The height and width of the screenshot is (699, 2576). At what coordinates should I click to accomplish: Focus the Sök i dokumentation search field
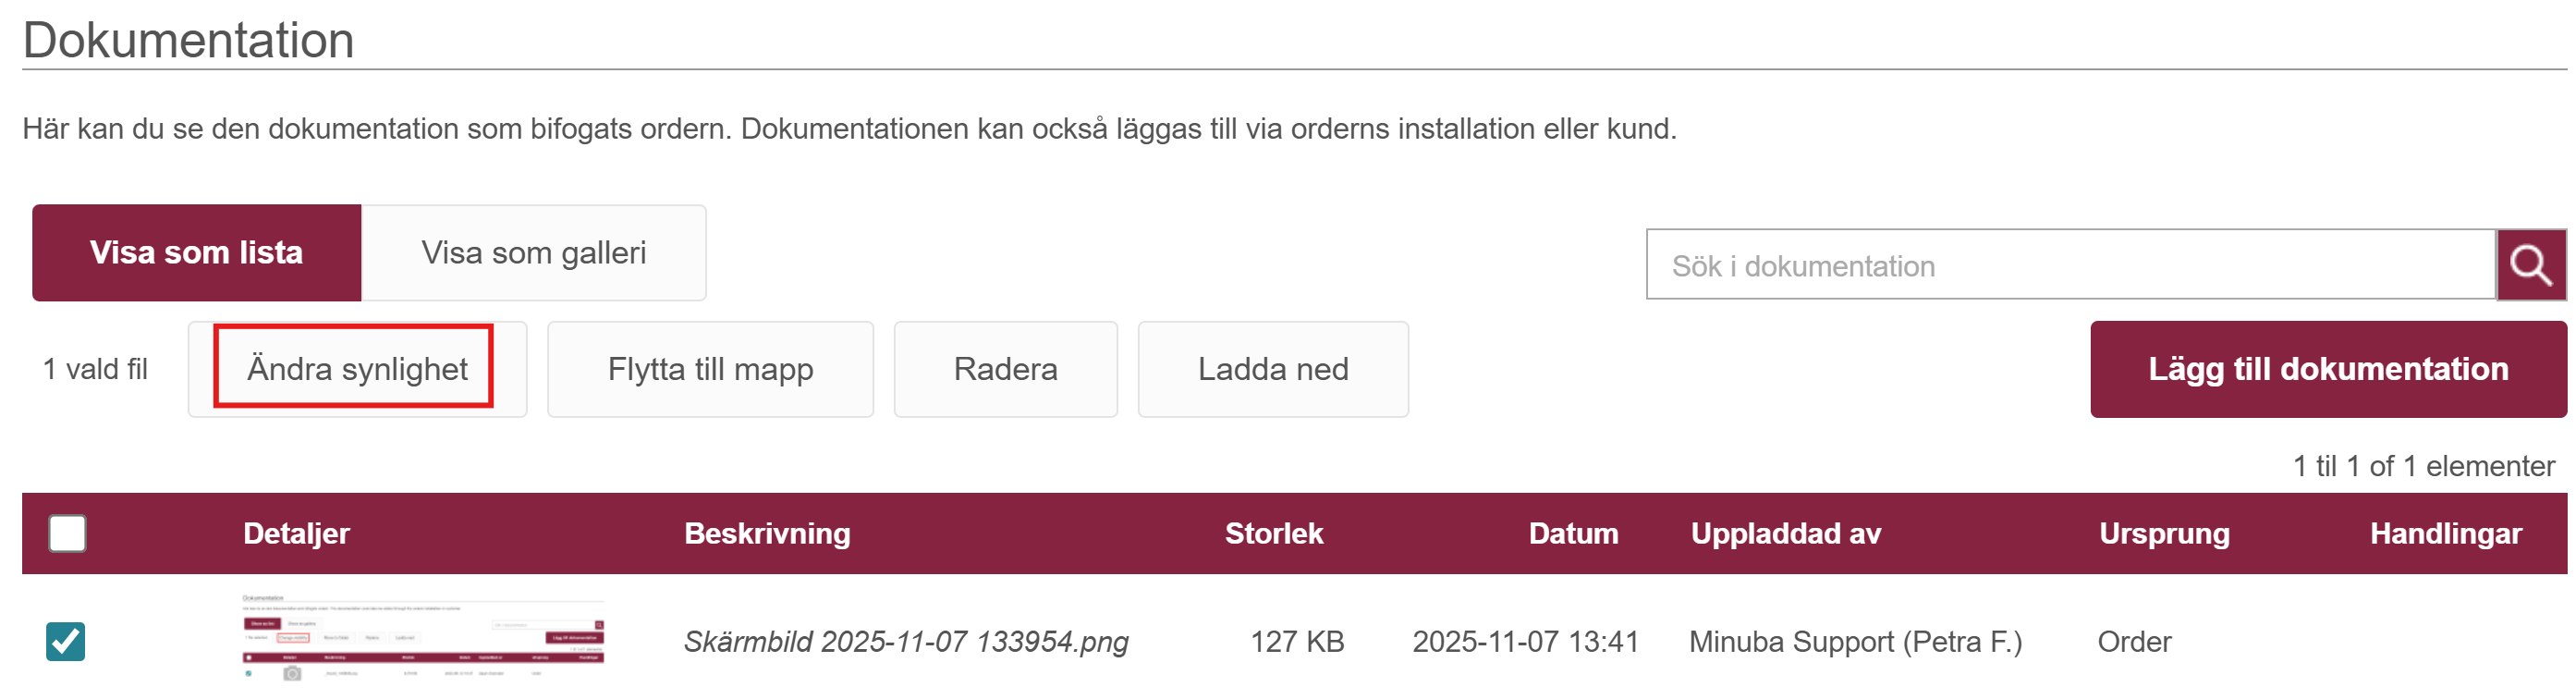coord(2070,265)
